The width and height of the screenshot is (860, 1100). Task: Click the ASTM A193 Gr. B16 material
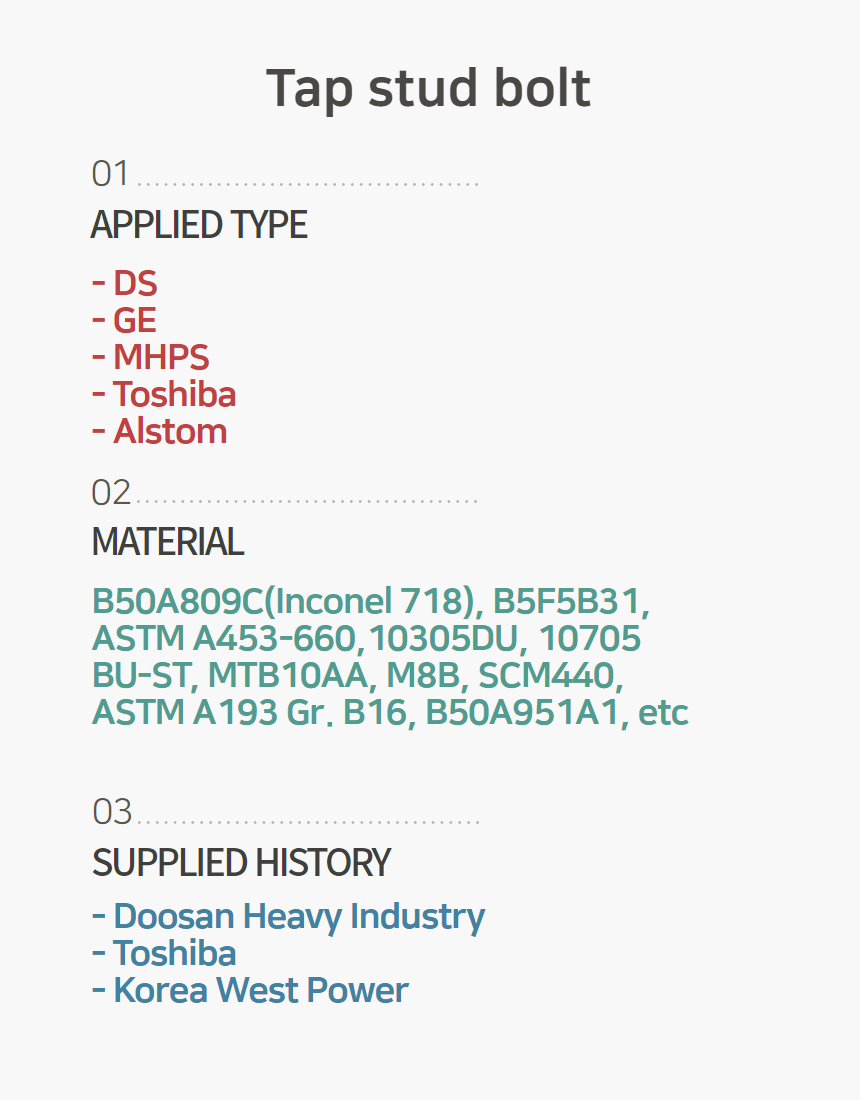pos(250,713)
